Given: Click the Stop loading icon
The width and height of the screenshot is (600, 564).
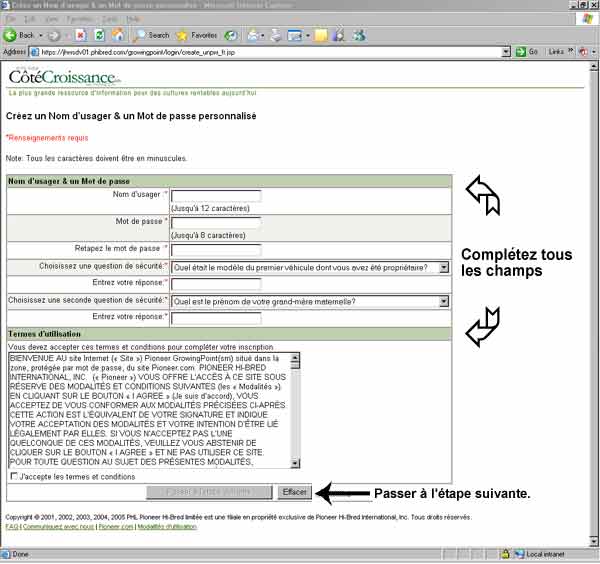Looking at the screenshot, I should click(x=80, y=35).
